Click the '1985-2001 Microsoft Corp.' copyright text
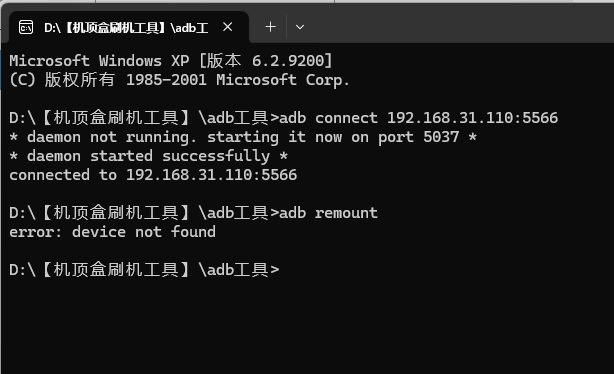The image size is (614, 374). (237, 80)
